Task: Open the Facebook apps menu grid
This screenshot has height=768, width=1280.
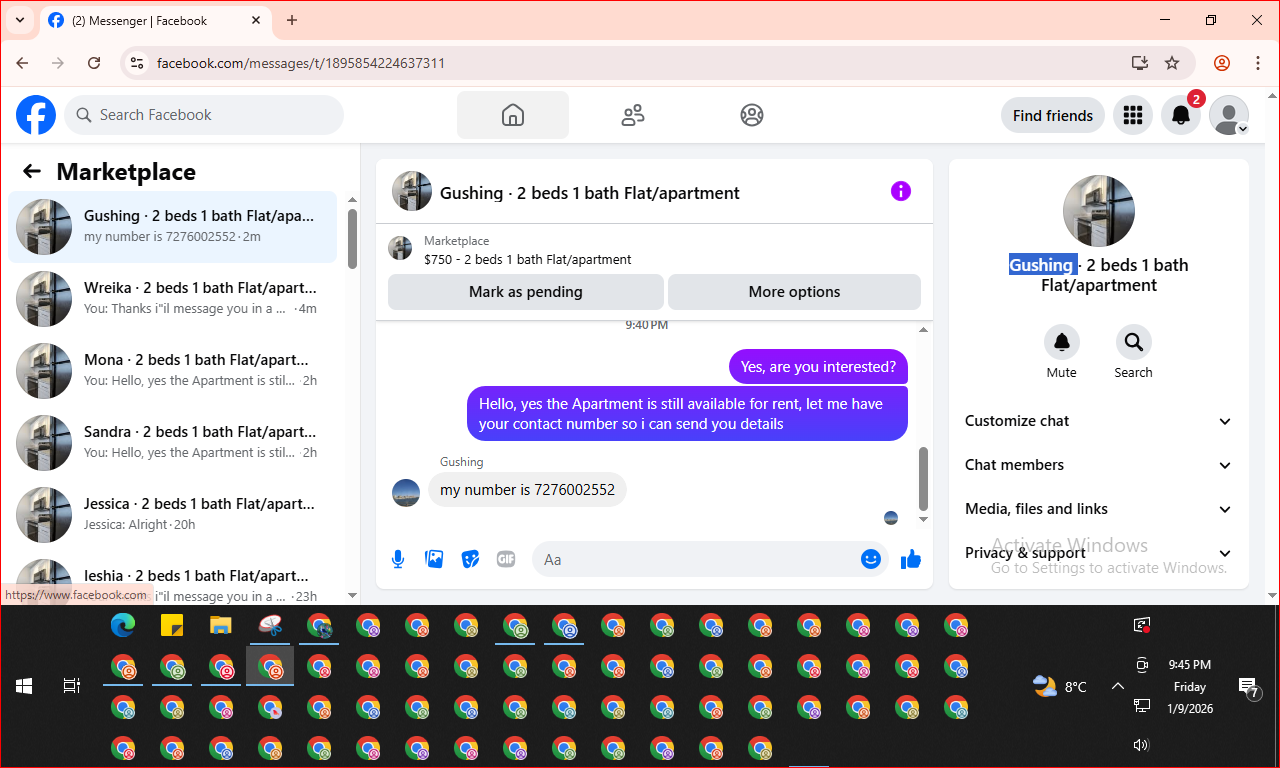Action: point(1133,115)
